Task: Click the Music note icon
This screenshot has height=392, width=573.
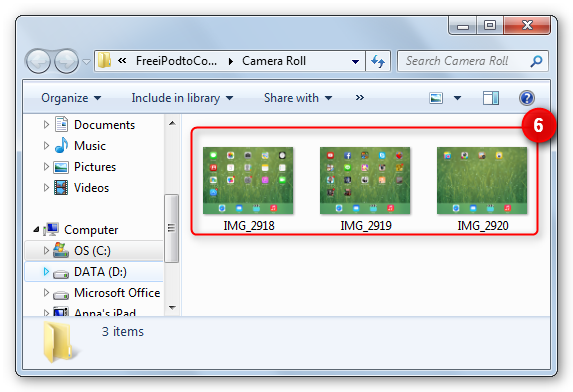Action: coord(61,145)
